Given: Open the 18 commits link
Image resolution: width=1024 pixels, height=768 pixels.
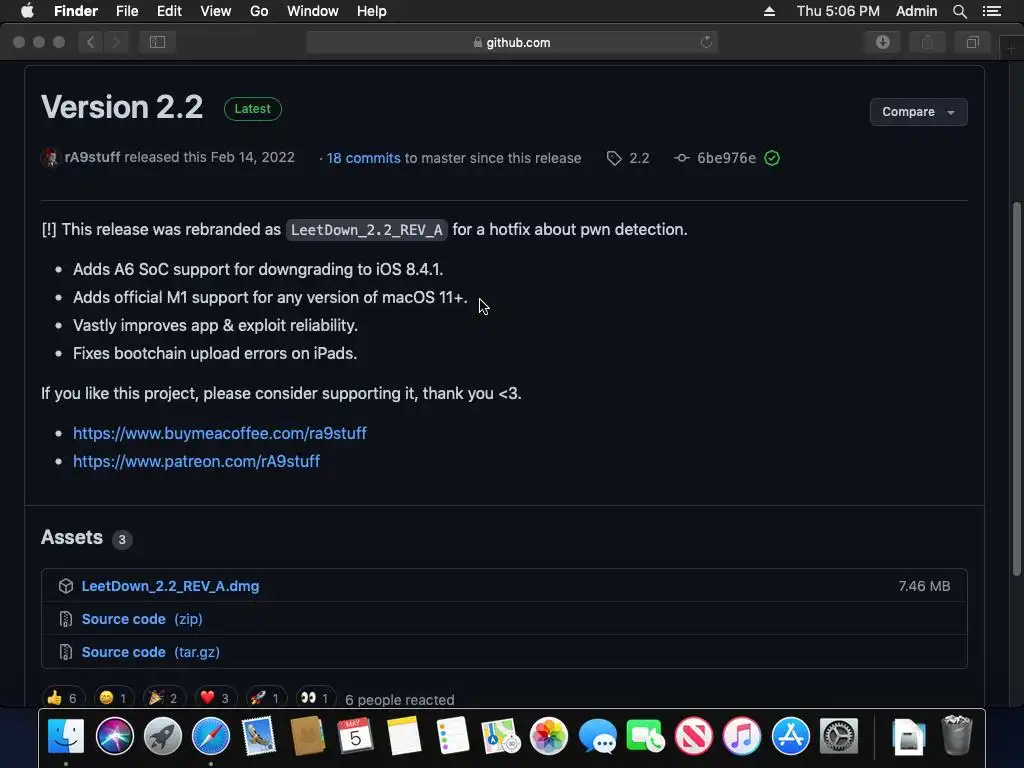Looking at the screenshot, I should (x=363, y=158).
